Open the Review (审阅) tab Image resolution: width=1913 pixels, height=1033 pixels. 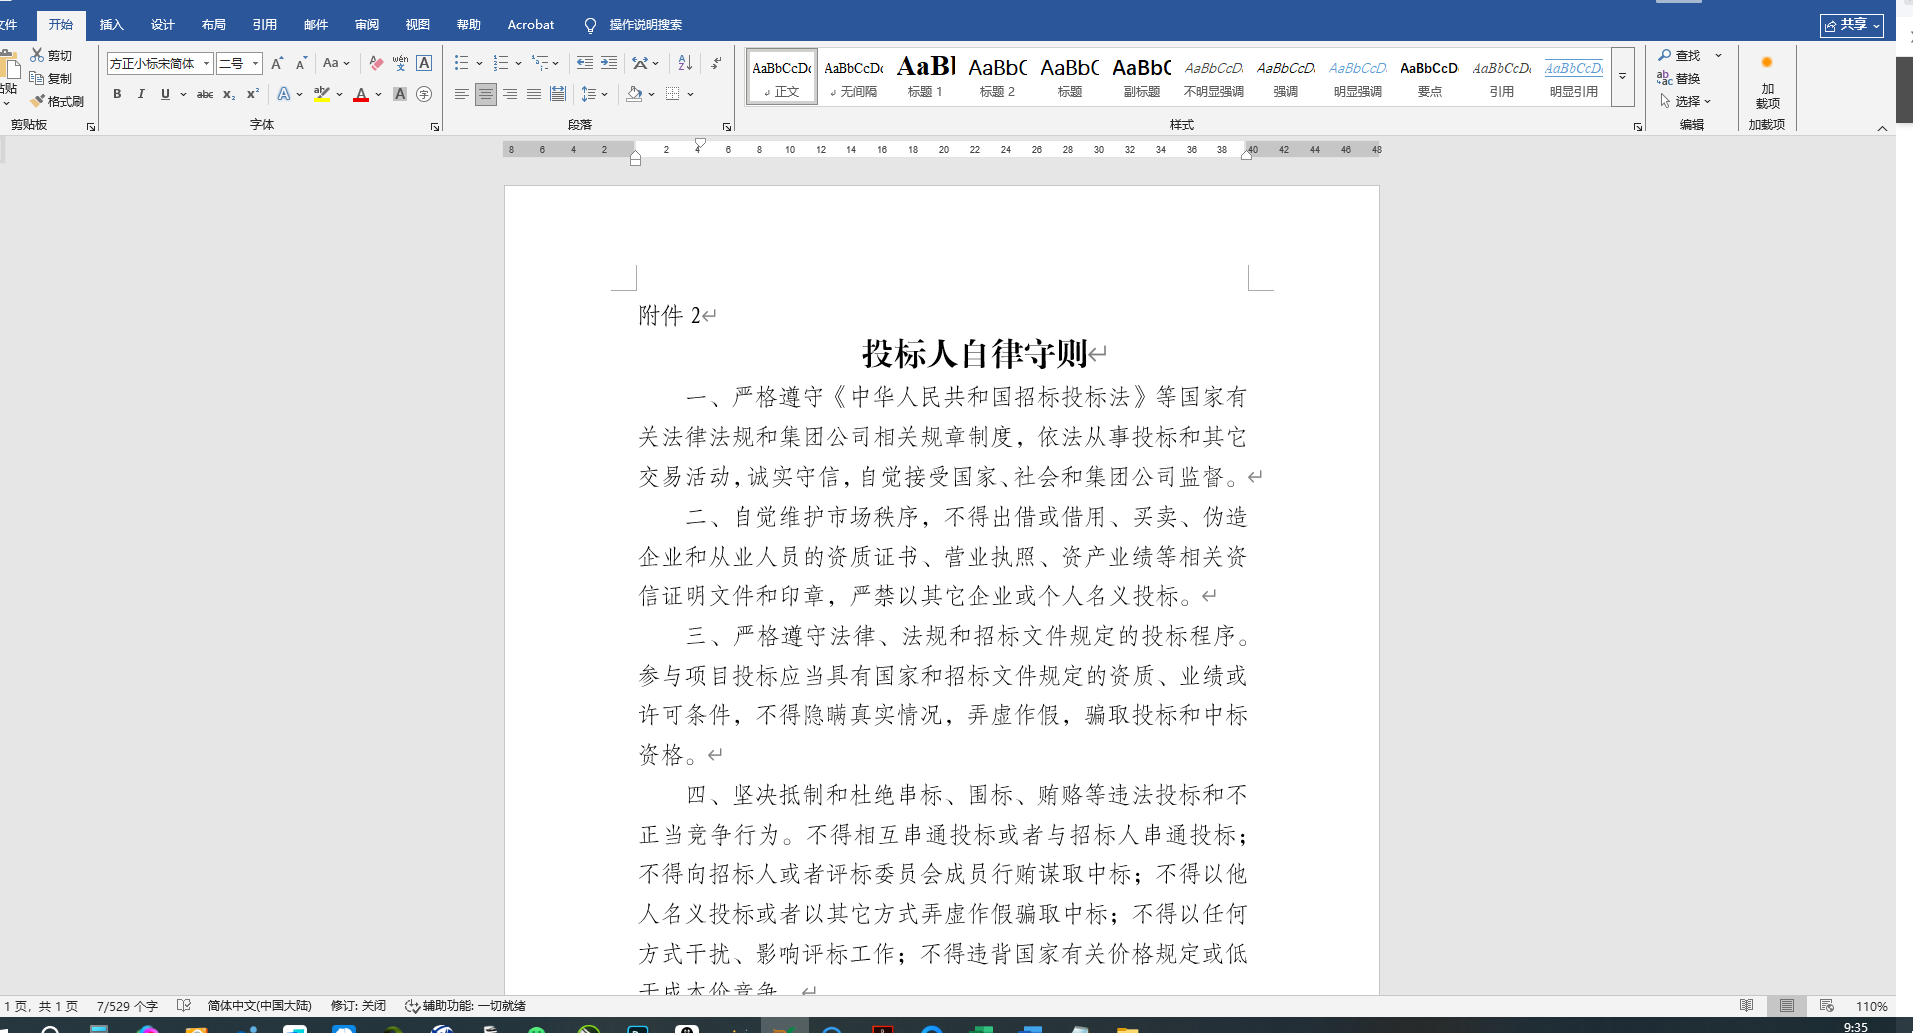[367, 25]
